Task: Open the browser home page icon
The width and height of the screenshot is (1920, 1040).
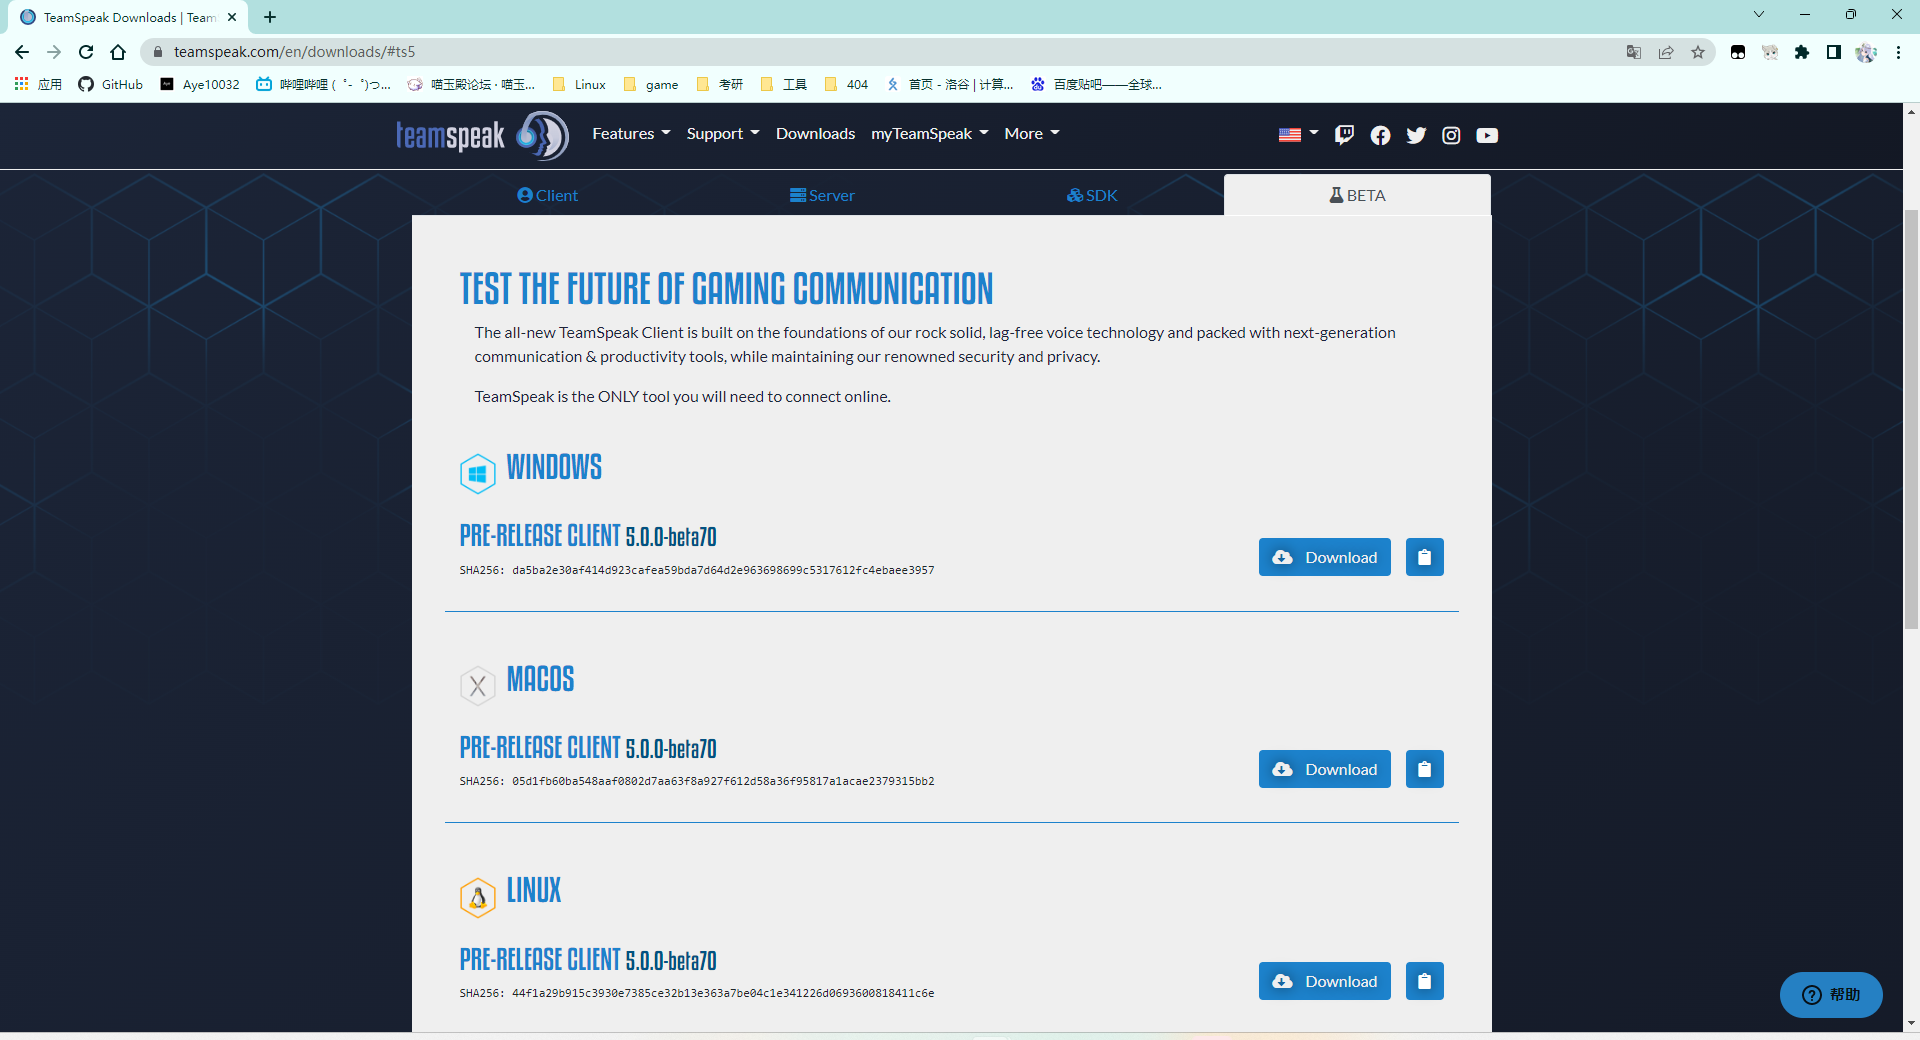Action: [118, 52]
